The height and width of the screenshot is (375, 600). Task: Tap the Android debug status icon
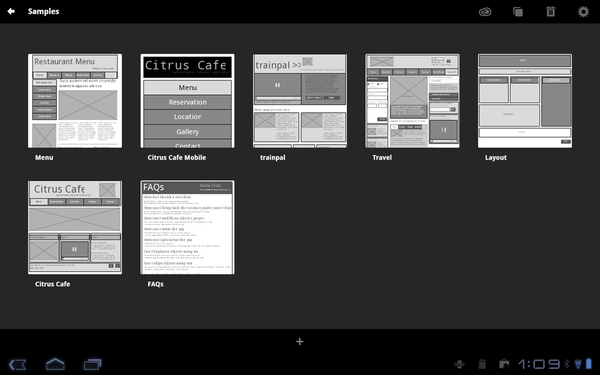point(459,364)
